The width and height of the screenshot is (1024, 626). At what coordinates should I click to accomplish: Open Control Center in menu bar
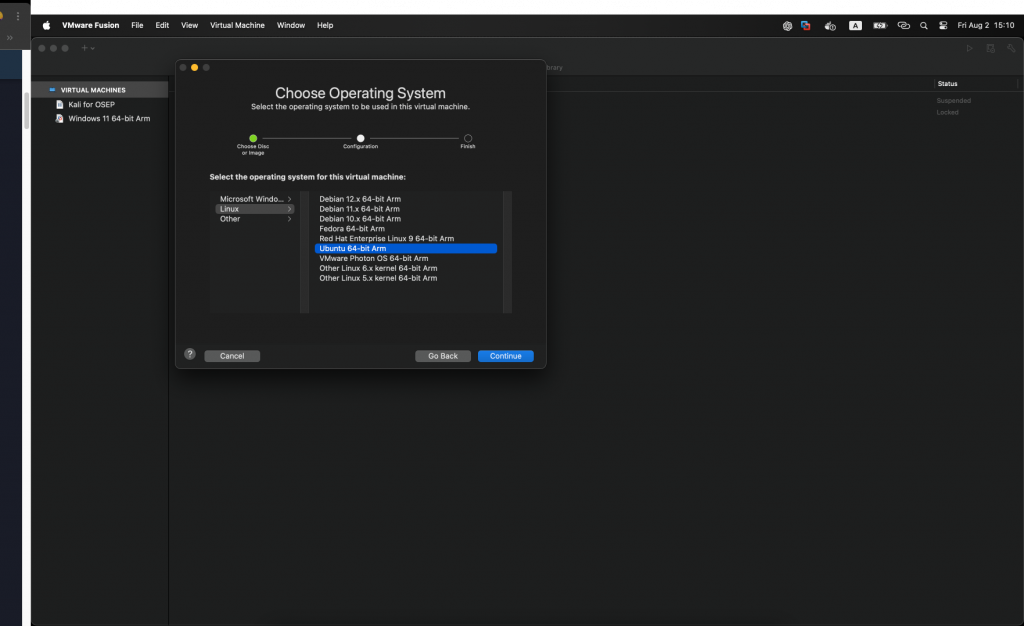(x=943, y=25)
